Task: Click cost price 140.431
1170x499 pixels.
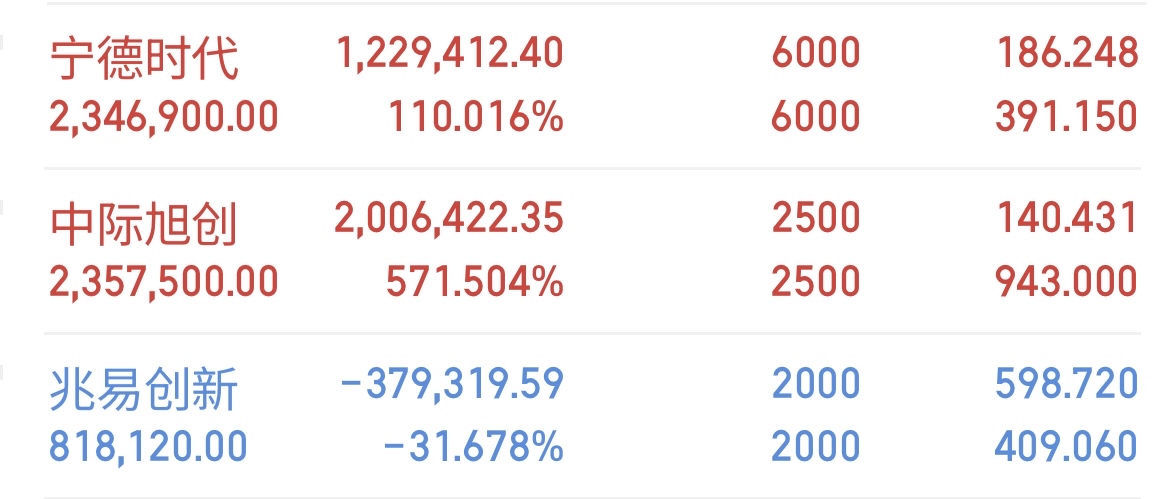Action: coord(1067,219)
